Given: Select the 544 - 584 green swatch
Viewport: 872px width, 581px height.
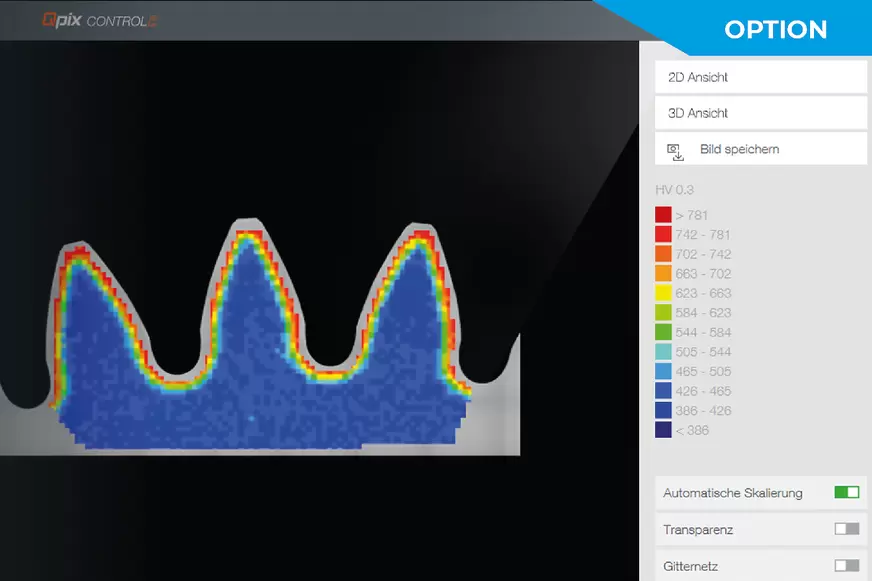Looking at the screenshot, I should pyautogui.click(x=663, y=332).
